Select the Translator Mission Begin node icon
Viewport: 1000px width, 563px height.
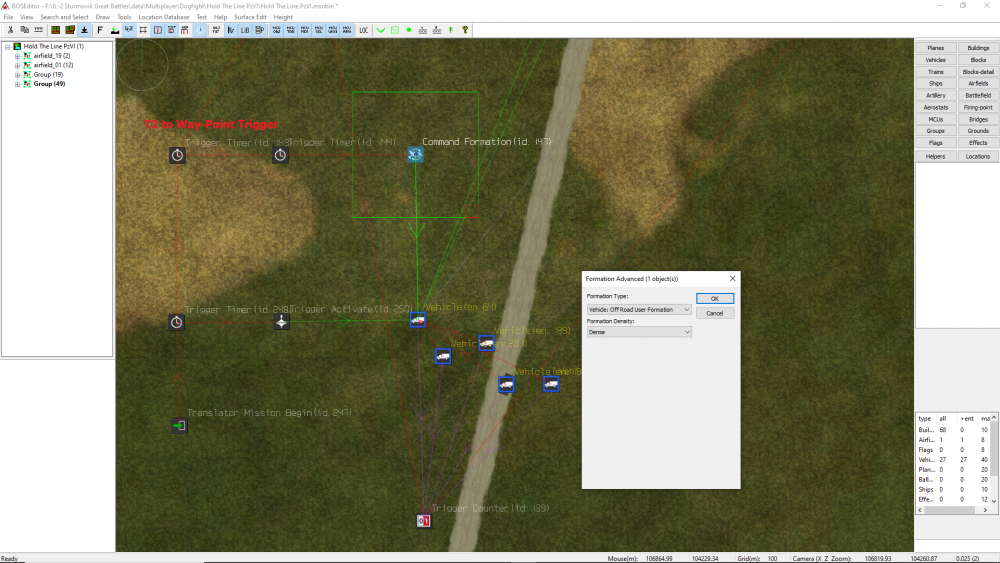[179, 425]
